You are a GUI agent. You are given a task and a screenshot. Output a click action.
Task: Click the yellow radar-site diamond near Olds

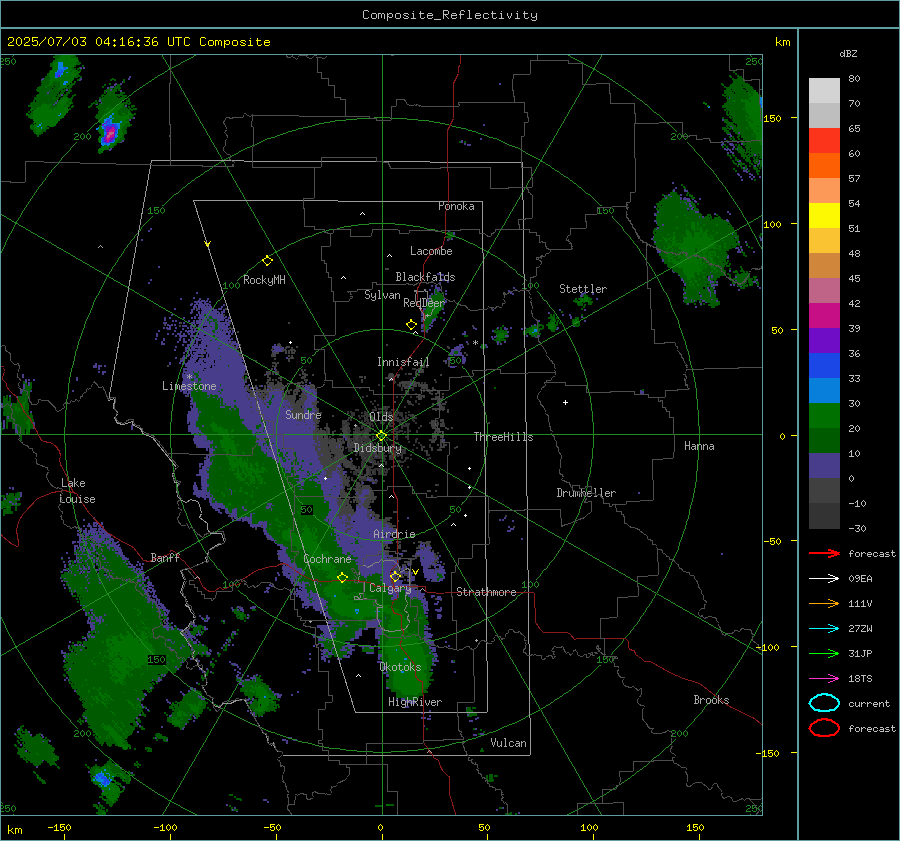point(381,436)
